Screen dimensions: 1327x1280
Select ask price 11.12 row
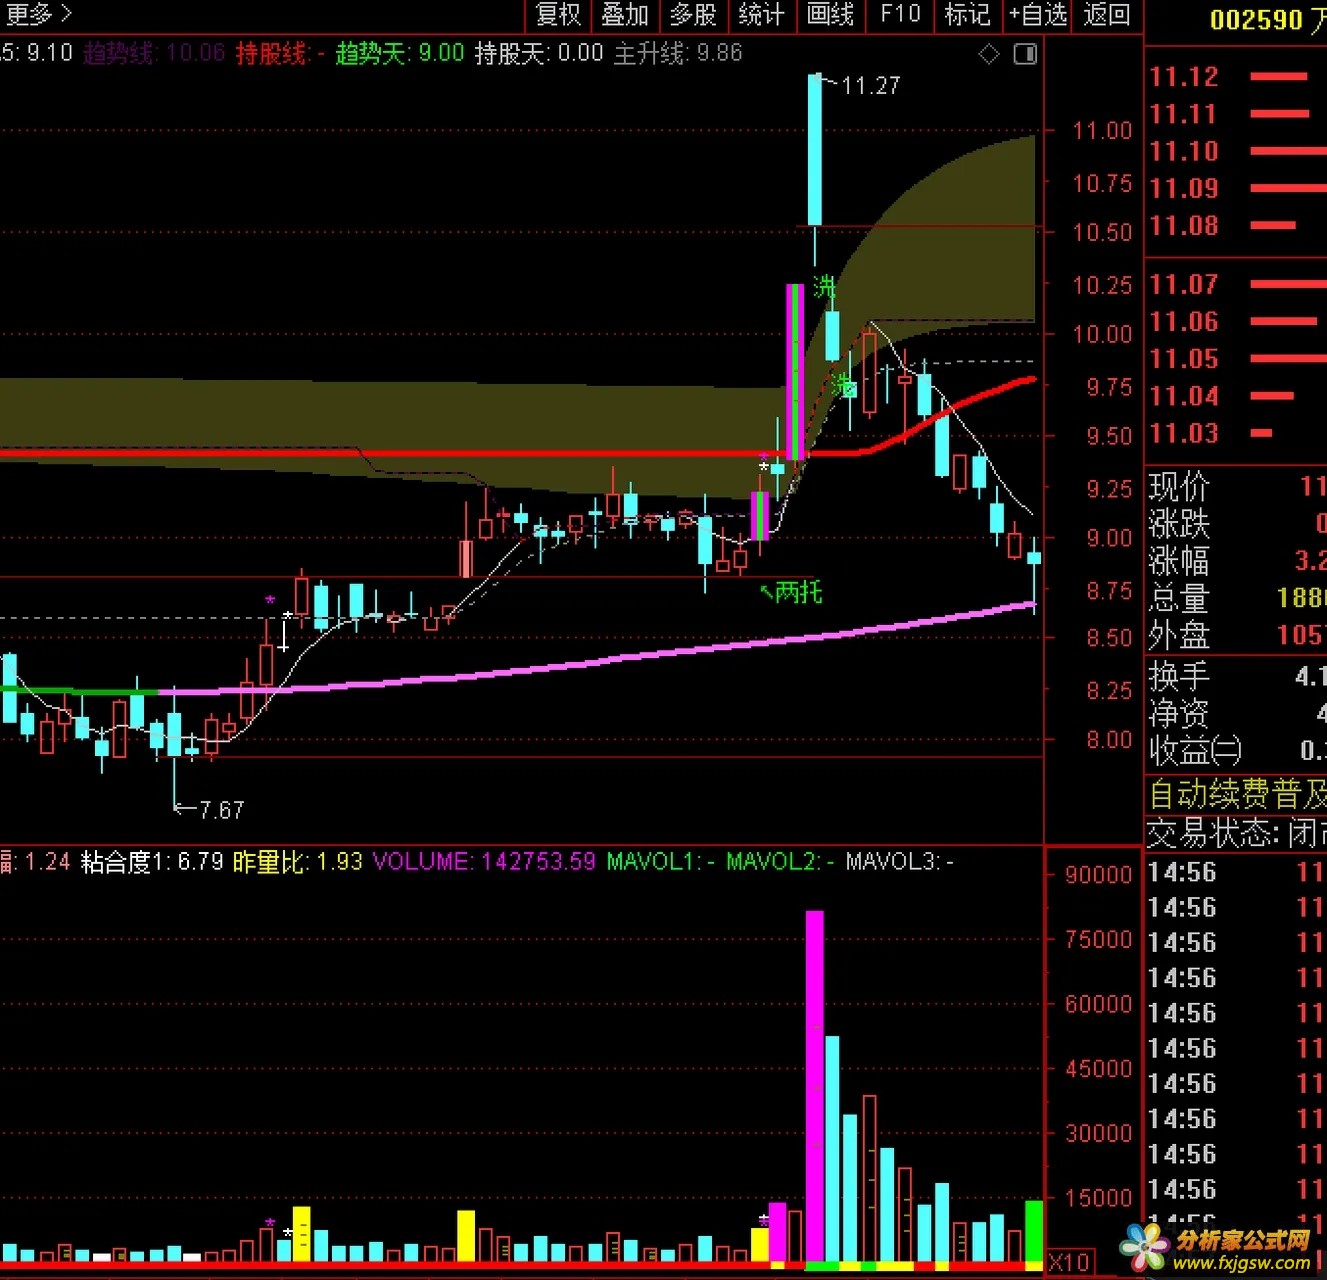1236,76
